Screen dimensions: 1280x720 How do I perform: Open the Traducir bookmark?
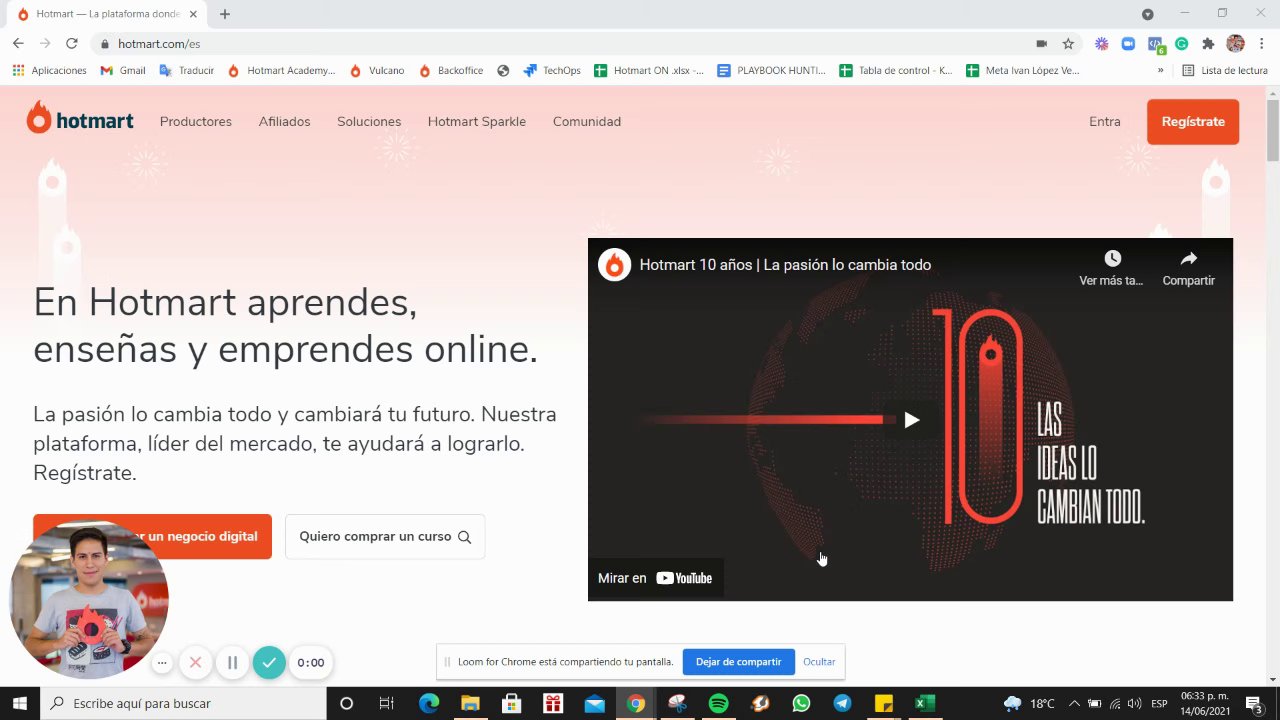tap(187, 71)
